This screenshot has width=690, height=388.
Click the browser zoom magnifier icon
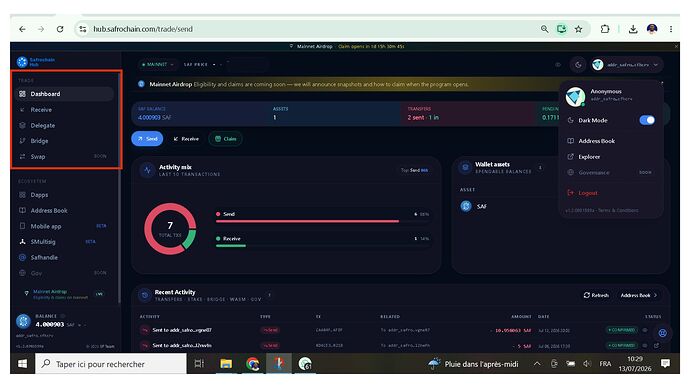544,29
